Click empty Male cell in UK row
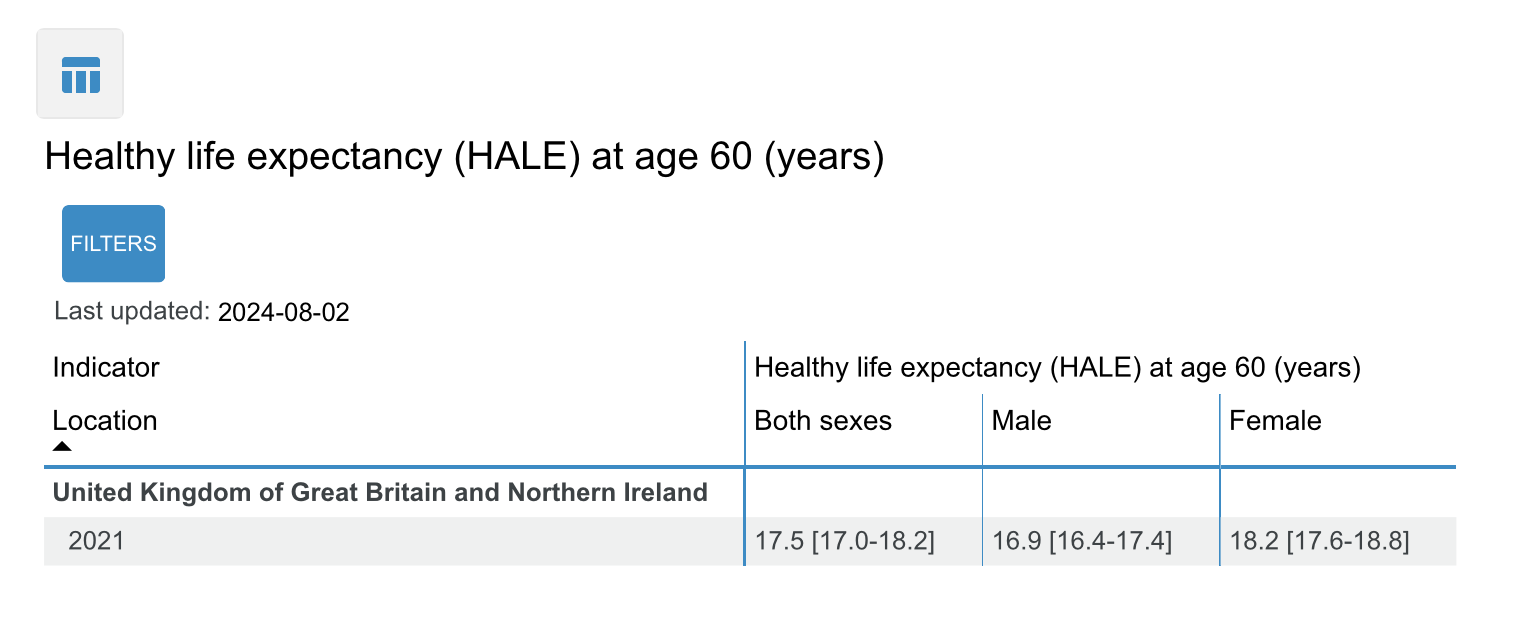 pos(1101,492)
